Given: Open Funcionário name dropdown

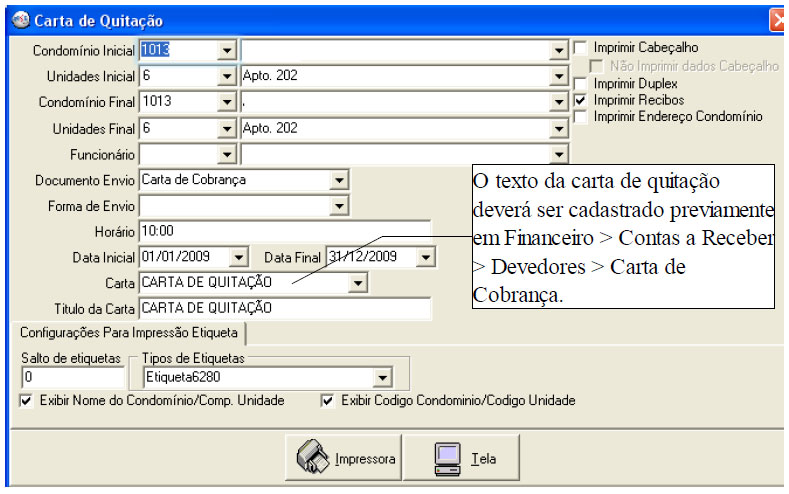Looking at the screenshot, I should tap(559, 154).
